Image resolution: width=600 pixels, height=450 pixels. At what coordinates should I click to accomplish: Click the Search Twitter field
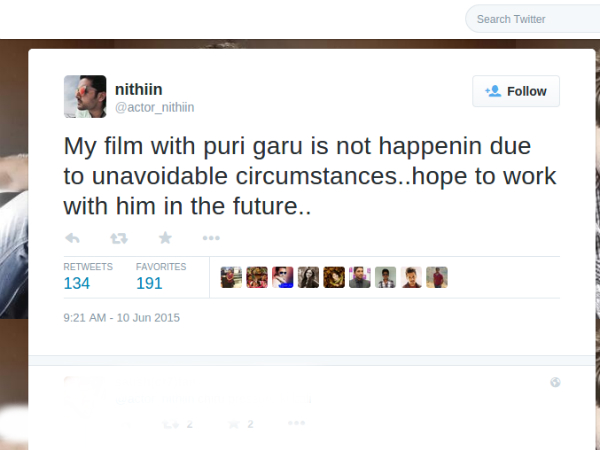(x=533, y=19)
